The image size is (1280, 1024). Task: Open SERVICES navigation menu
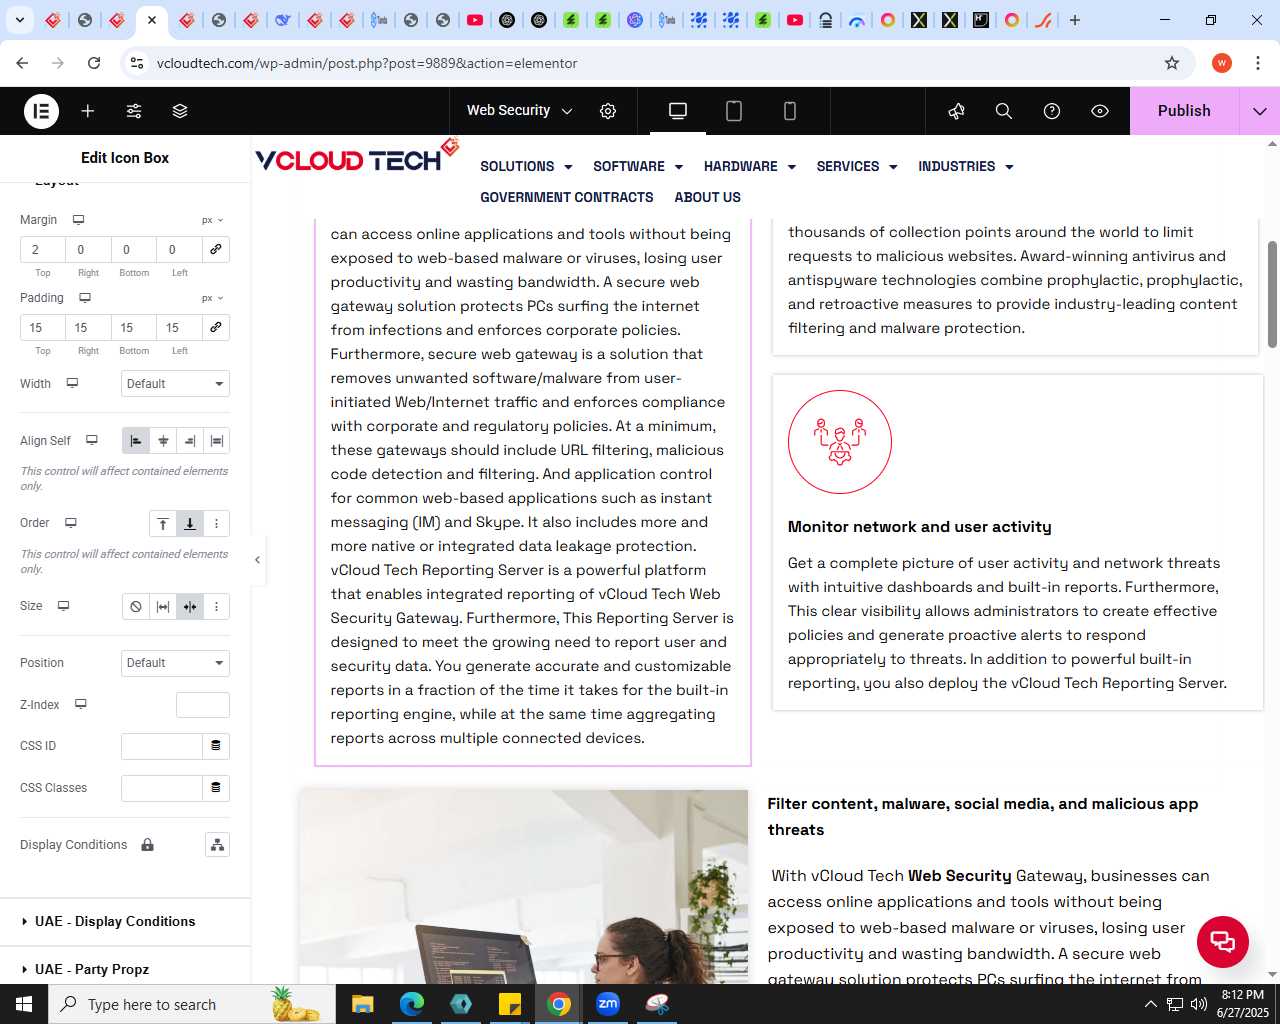857,167
